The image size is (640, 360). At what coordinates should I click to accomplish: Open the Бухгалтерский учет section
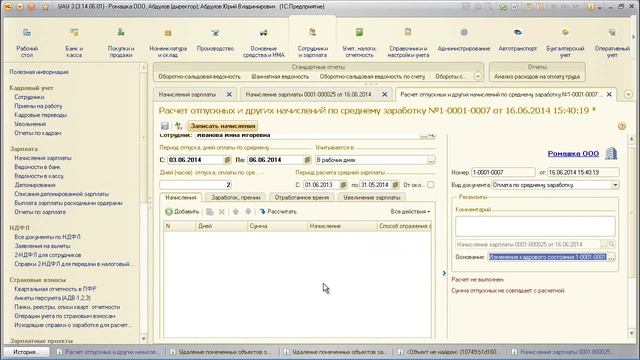tap(565, 42)
